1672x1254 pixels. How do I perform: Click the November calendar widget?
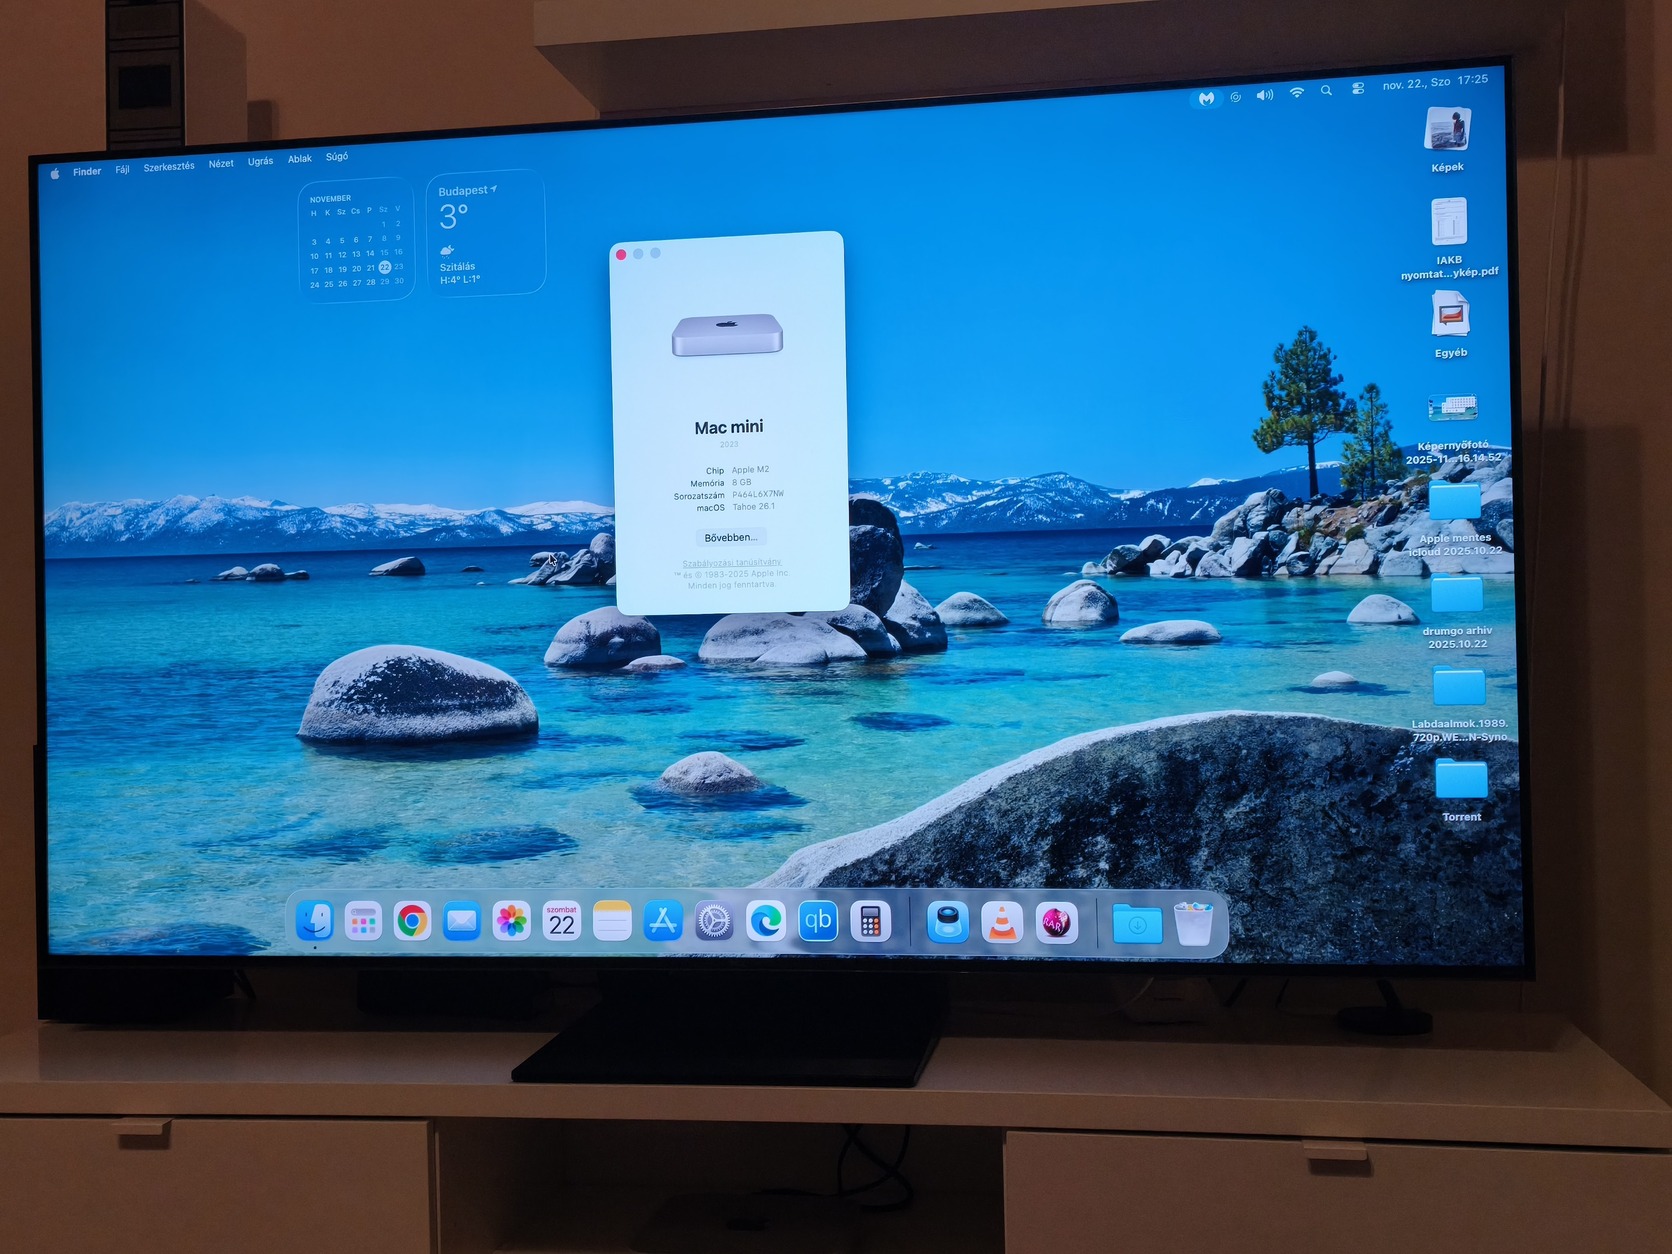click(356, 240)
